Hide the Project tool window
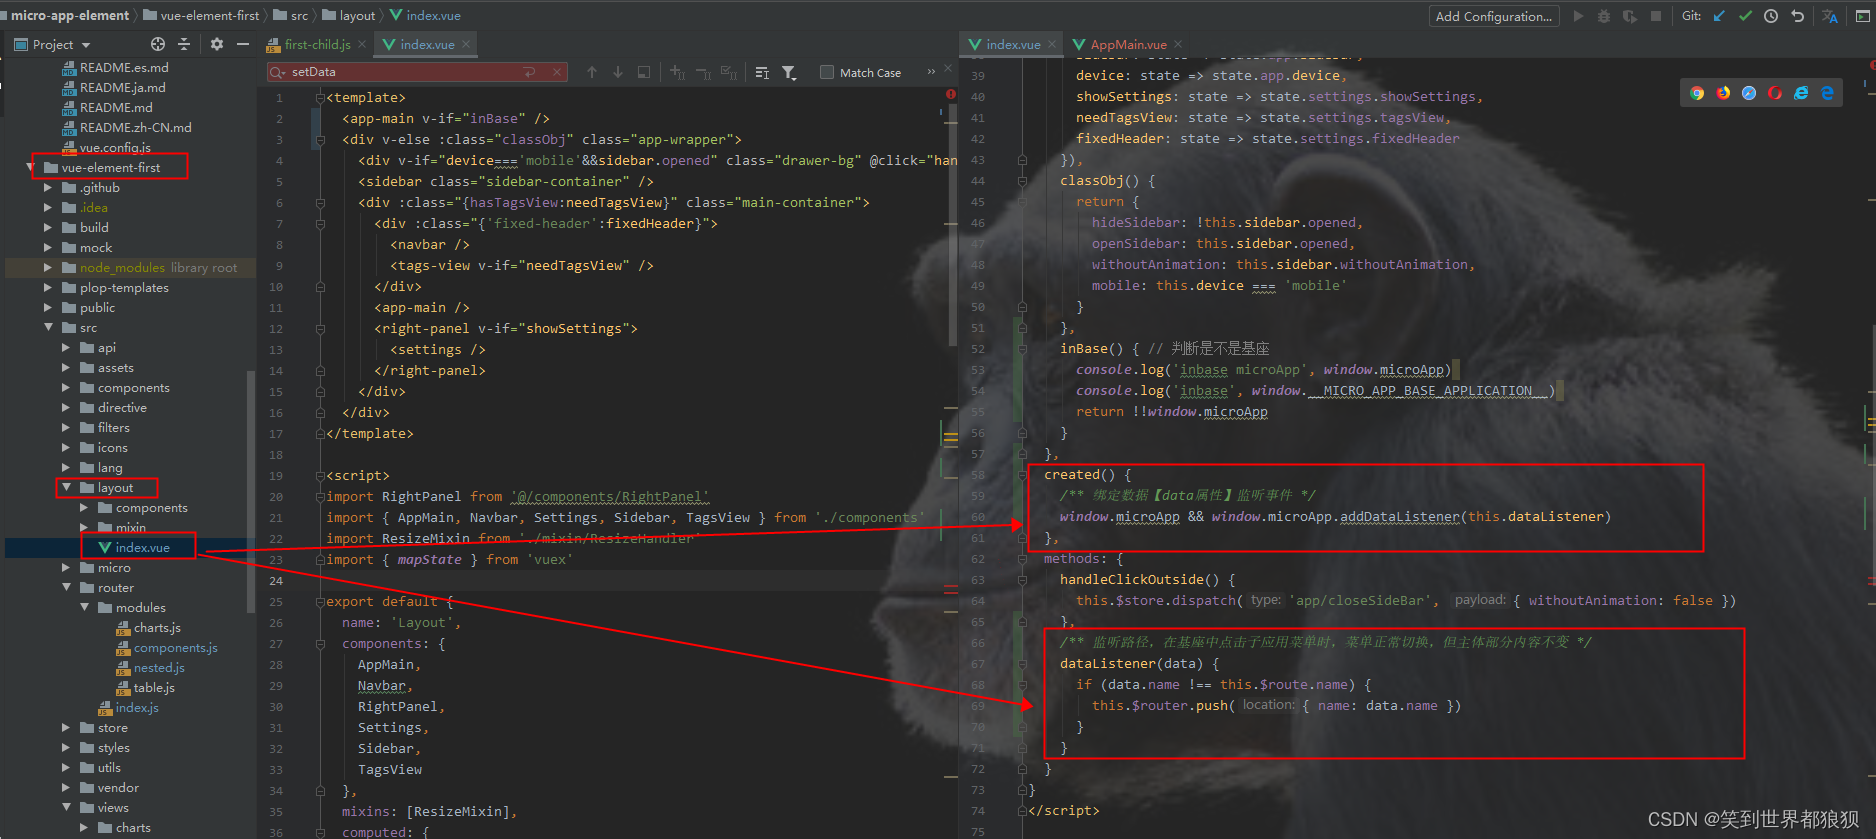This screenshot has width=1876, height=839. click(243, 44)
